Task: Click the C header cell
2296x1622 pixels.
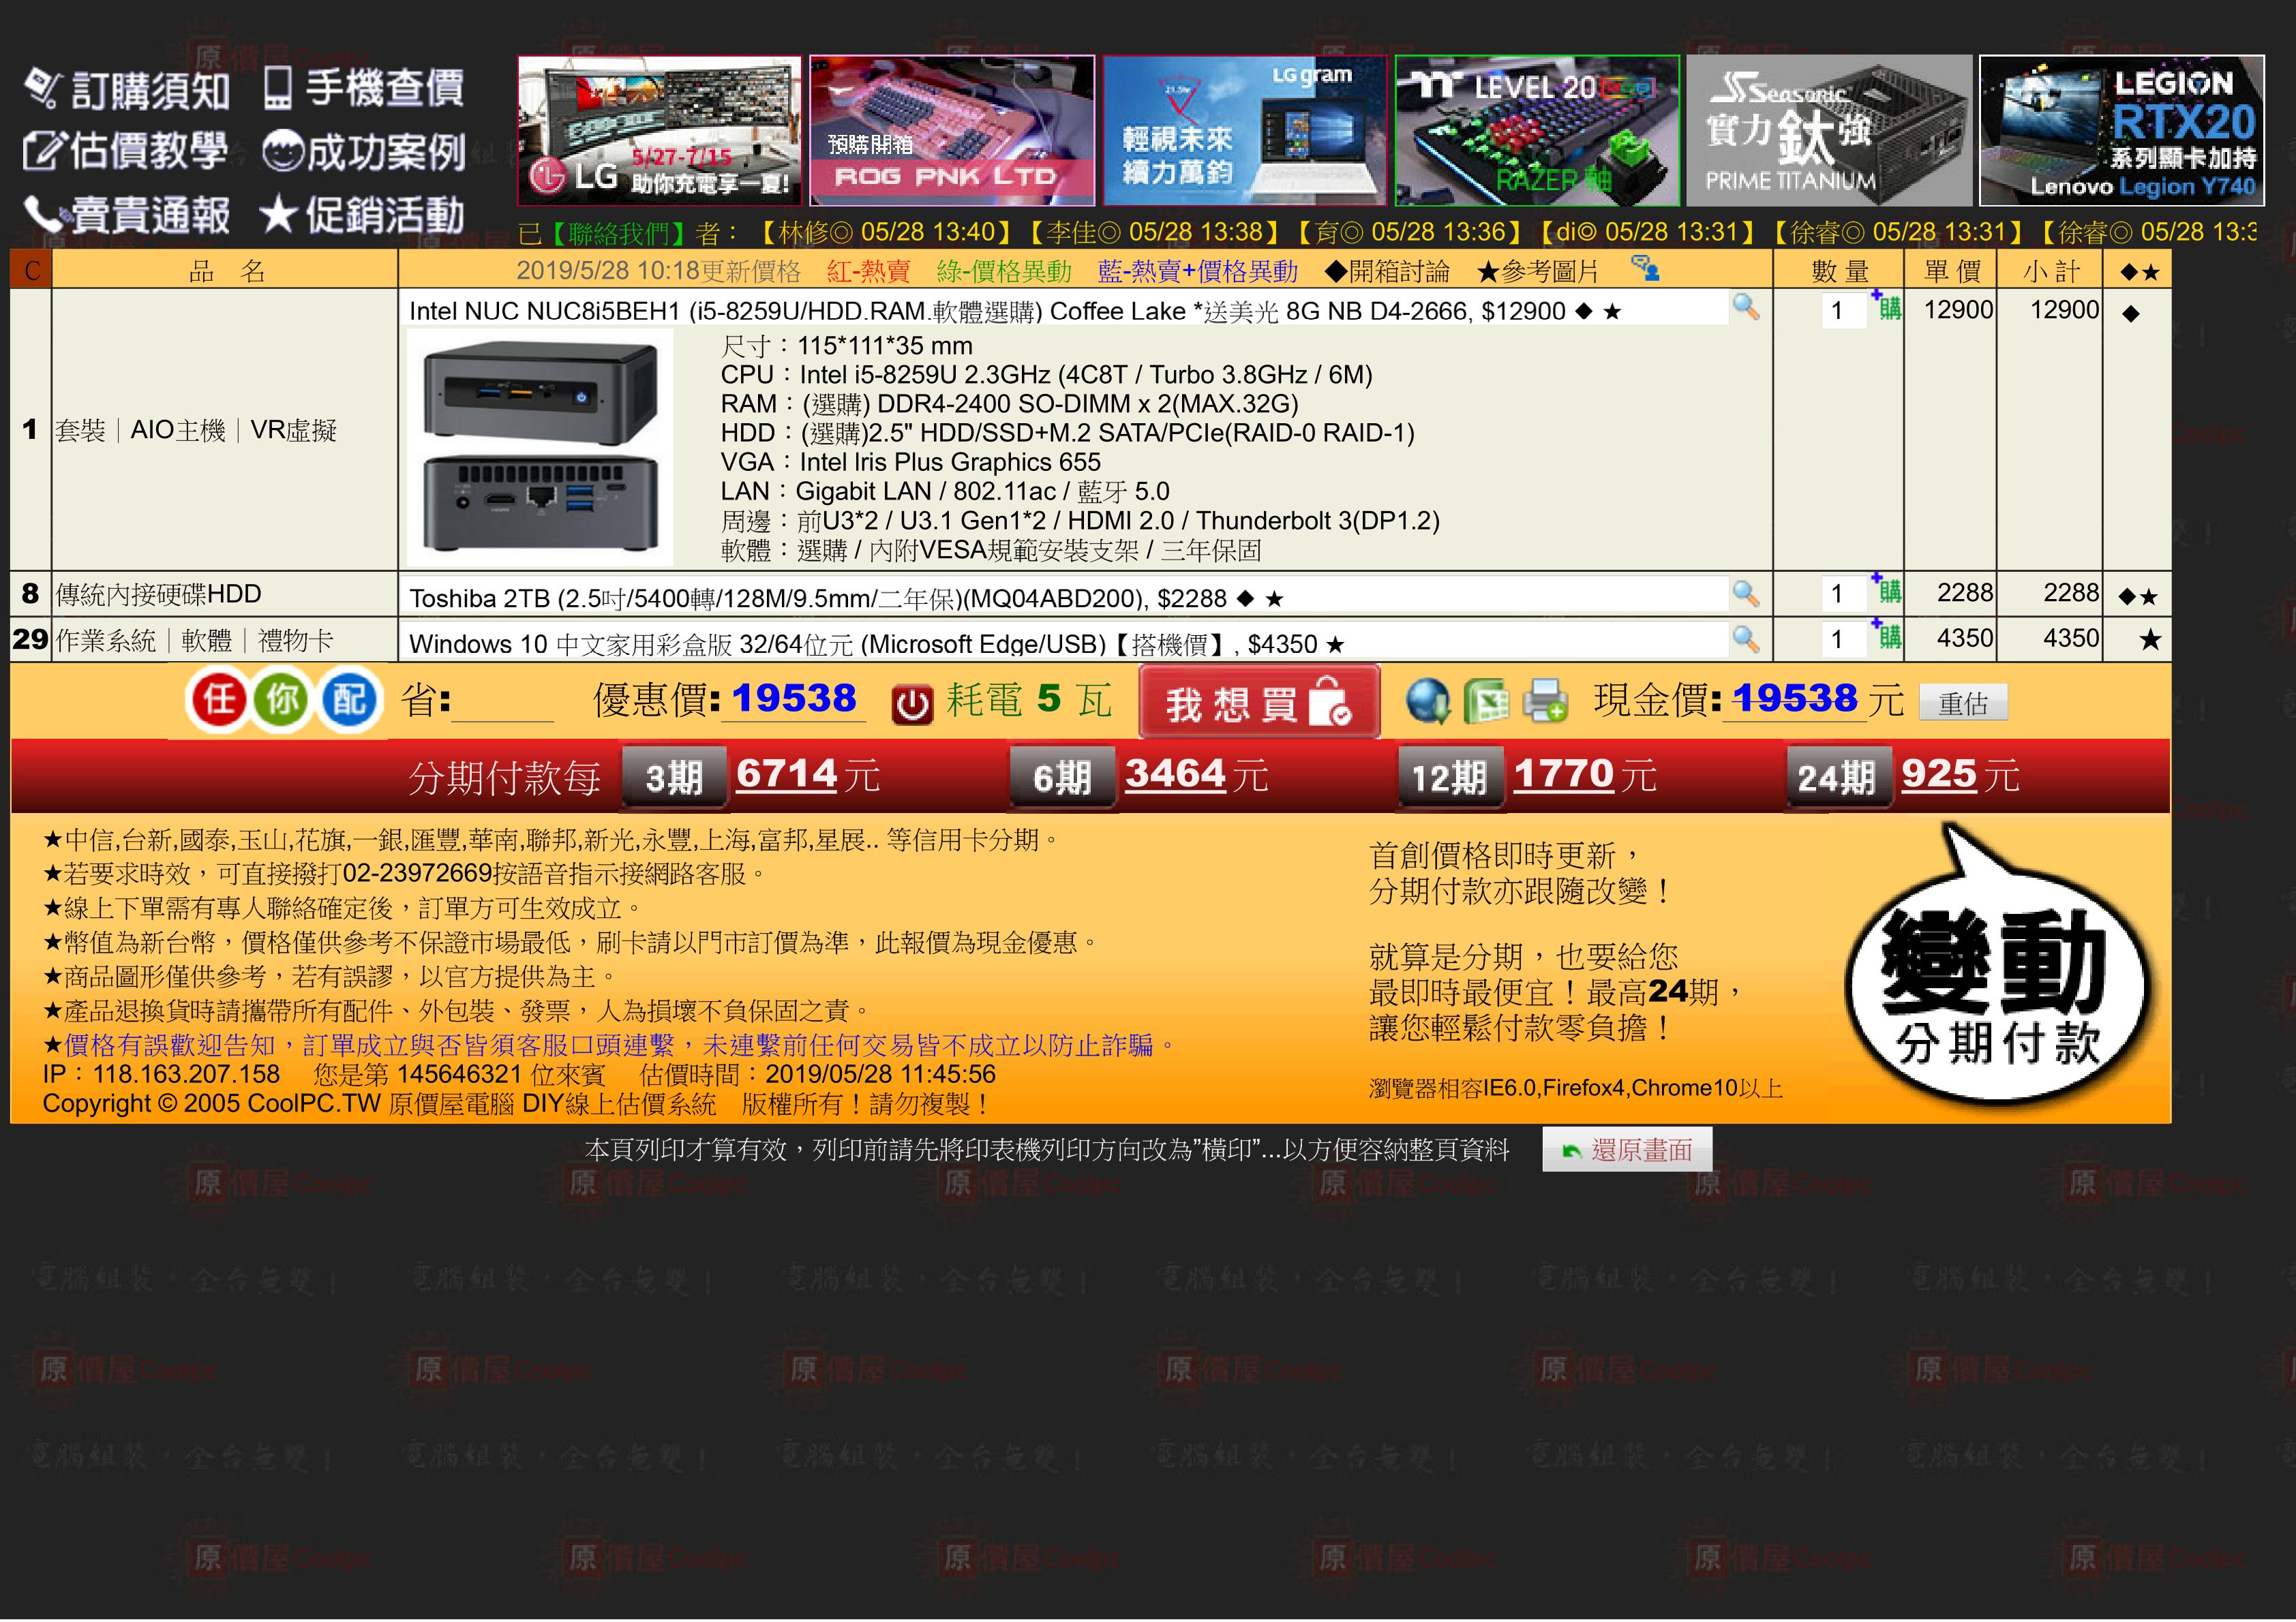Action: point(31,270)
